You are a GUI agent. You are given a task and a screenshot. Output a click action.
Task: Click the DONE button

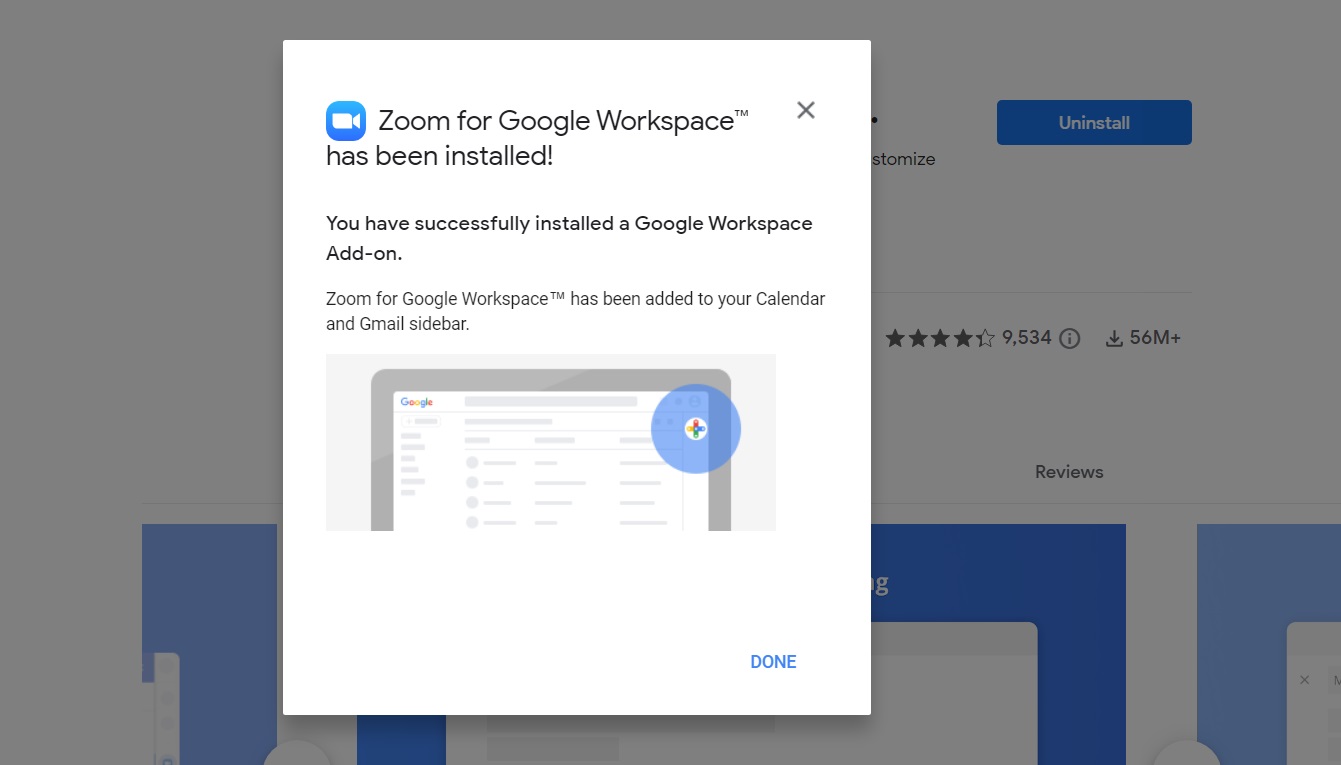pos(773,662)
